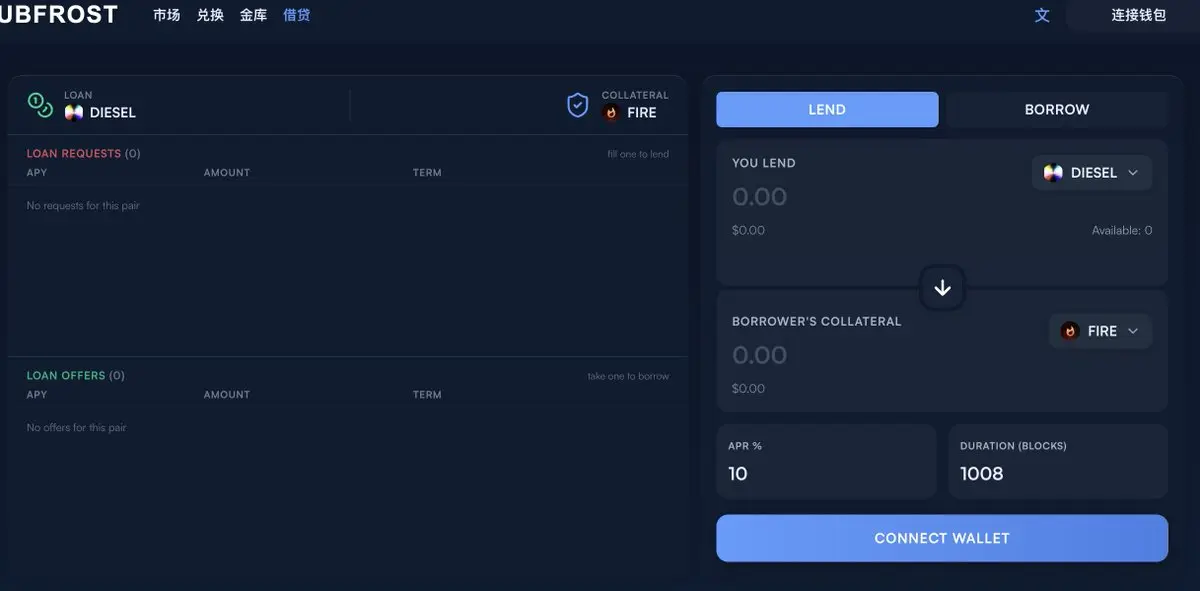Click the Duration (Blocks) field showing 1008
Image resolution: width=1200 pixels, height=591 pixels.
[1057, 473]
